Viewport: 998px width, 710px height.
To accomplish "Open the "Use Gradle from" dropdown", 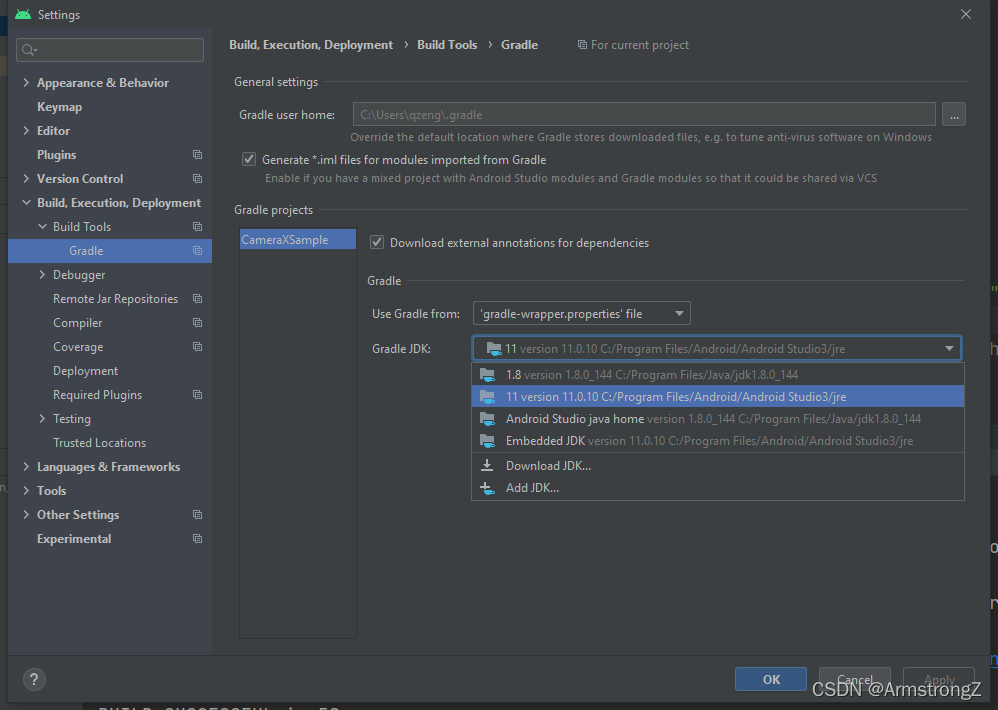I will tap(580, 312).
